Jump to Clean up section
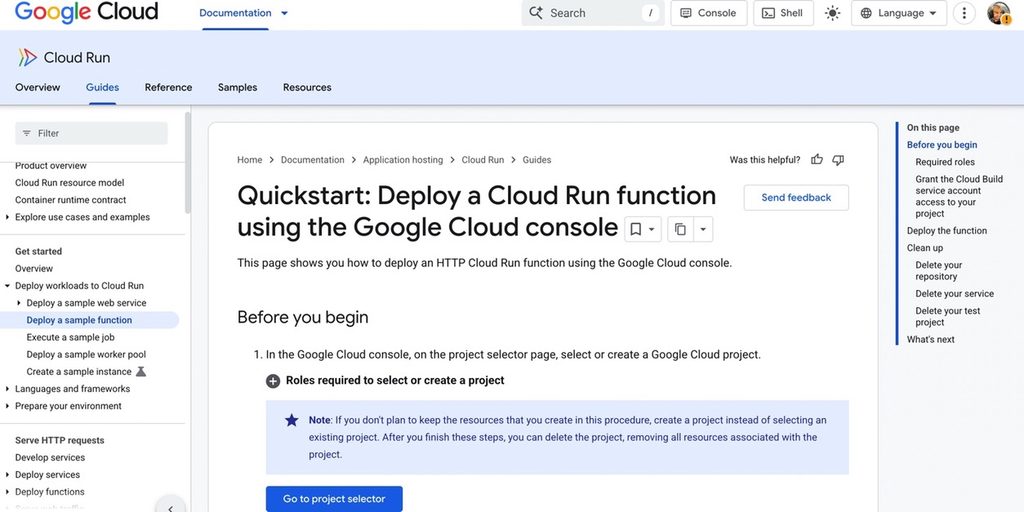Image resolution: width=1024 pixels, height=512 pixels. tap(925, 248)
